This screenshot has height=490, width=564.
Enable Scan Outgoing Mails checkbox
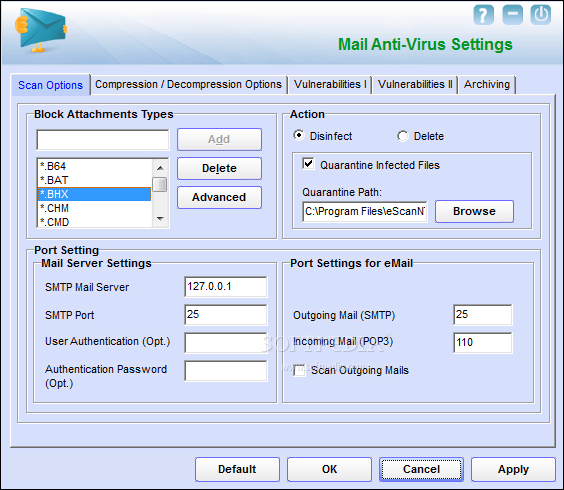(x=299, y=370)
